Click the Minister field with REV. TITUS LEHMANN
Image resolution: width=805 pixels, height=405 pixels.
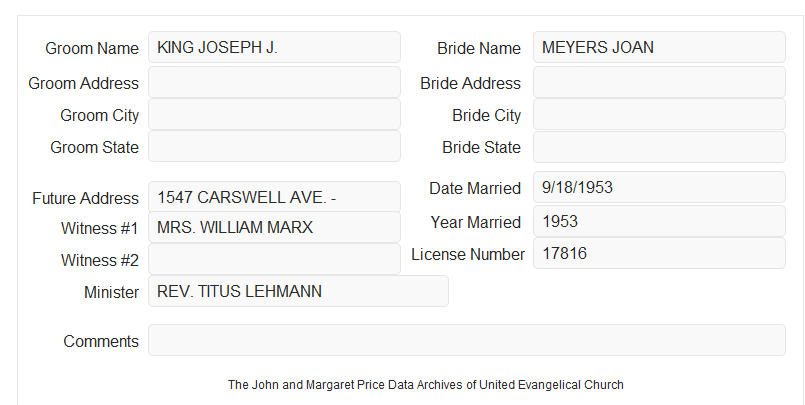coord(298,291)
